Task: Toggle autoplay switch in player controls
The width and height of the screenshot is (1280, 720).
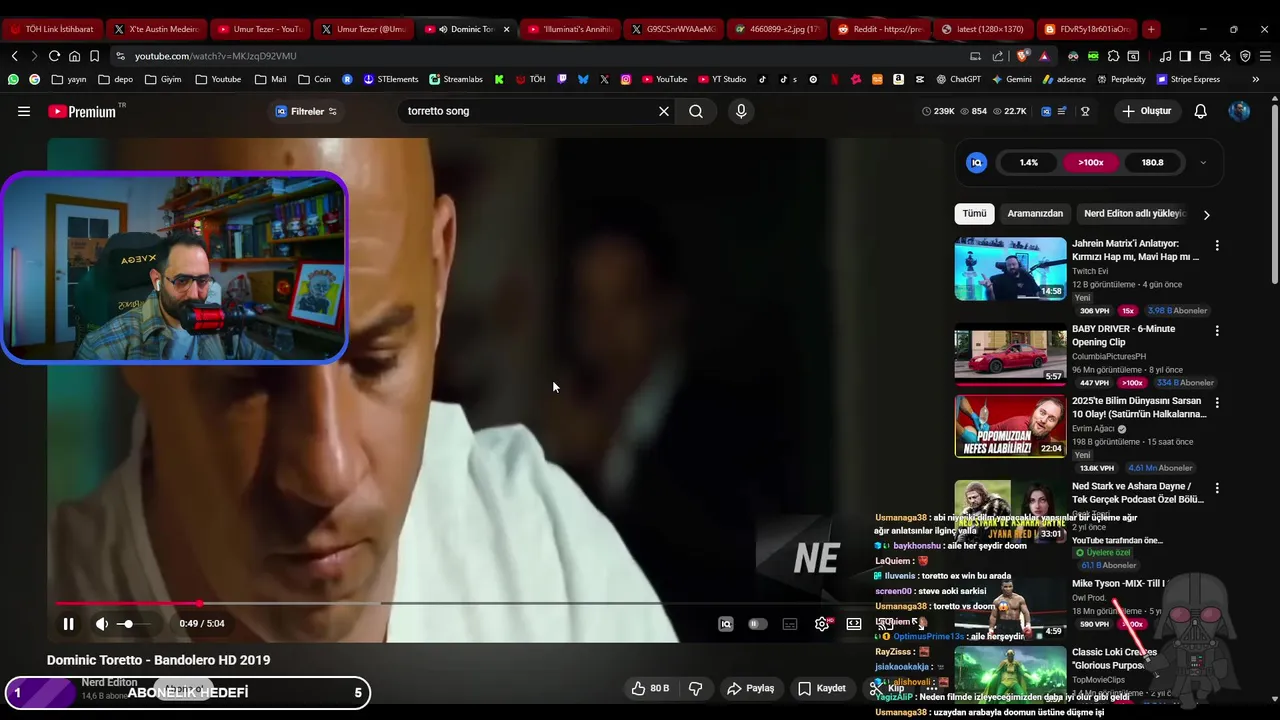Action: click(758, 624)
